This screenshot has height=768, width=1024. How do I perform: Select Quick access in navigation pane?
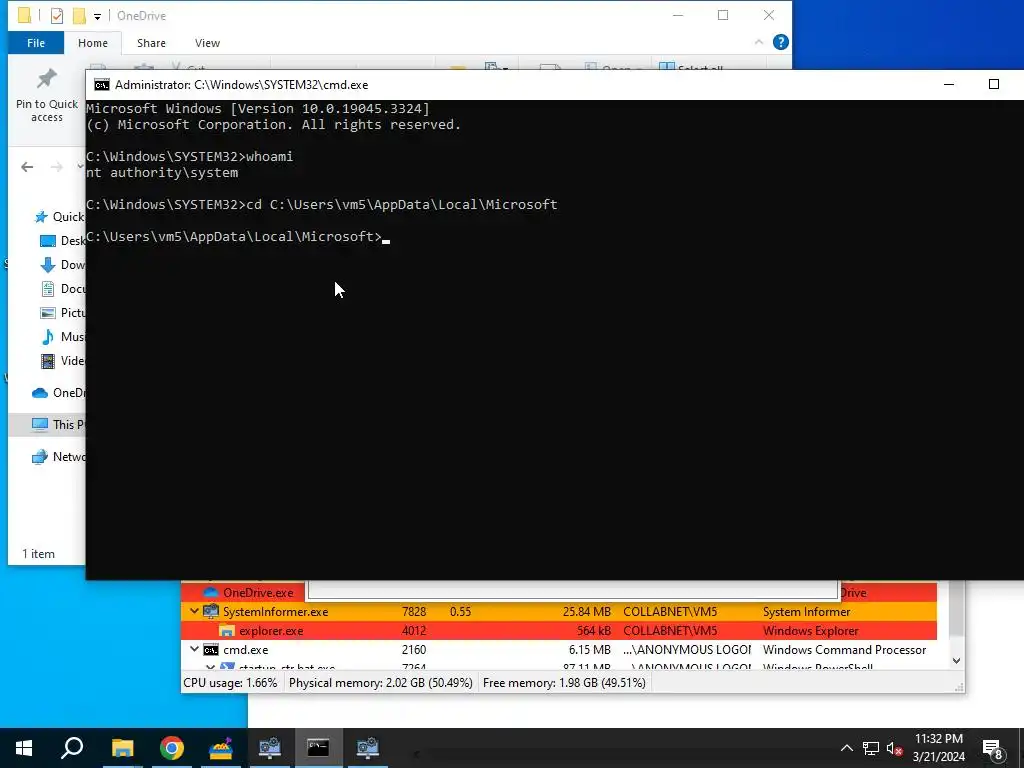[x=59, y=217]
